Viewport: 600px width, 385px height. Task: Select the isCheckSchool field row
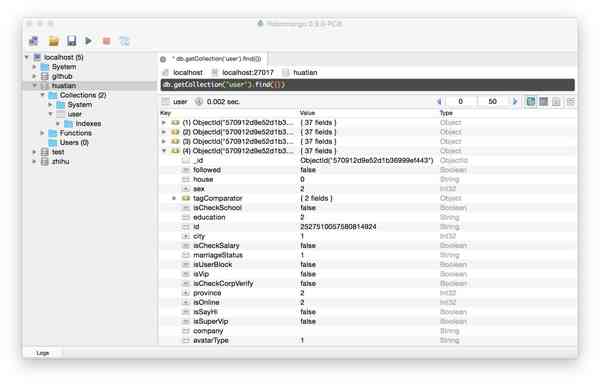pos(367,208)
